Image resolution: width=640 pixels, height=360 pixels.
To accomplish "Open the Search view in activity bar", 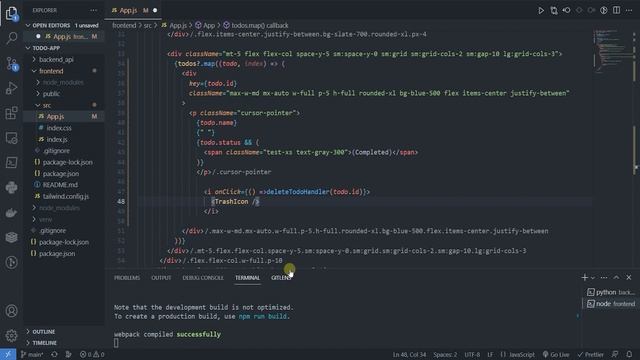I will pos(11,38).
